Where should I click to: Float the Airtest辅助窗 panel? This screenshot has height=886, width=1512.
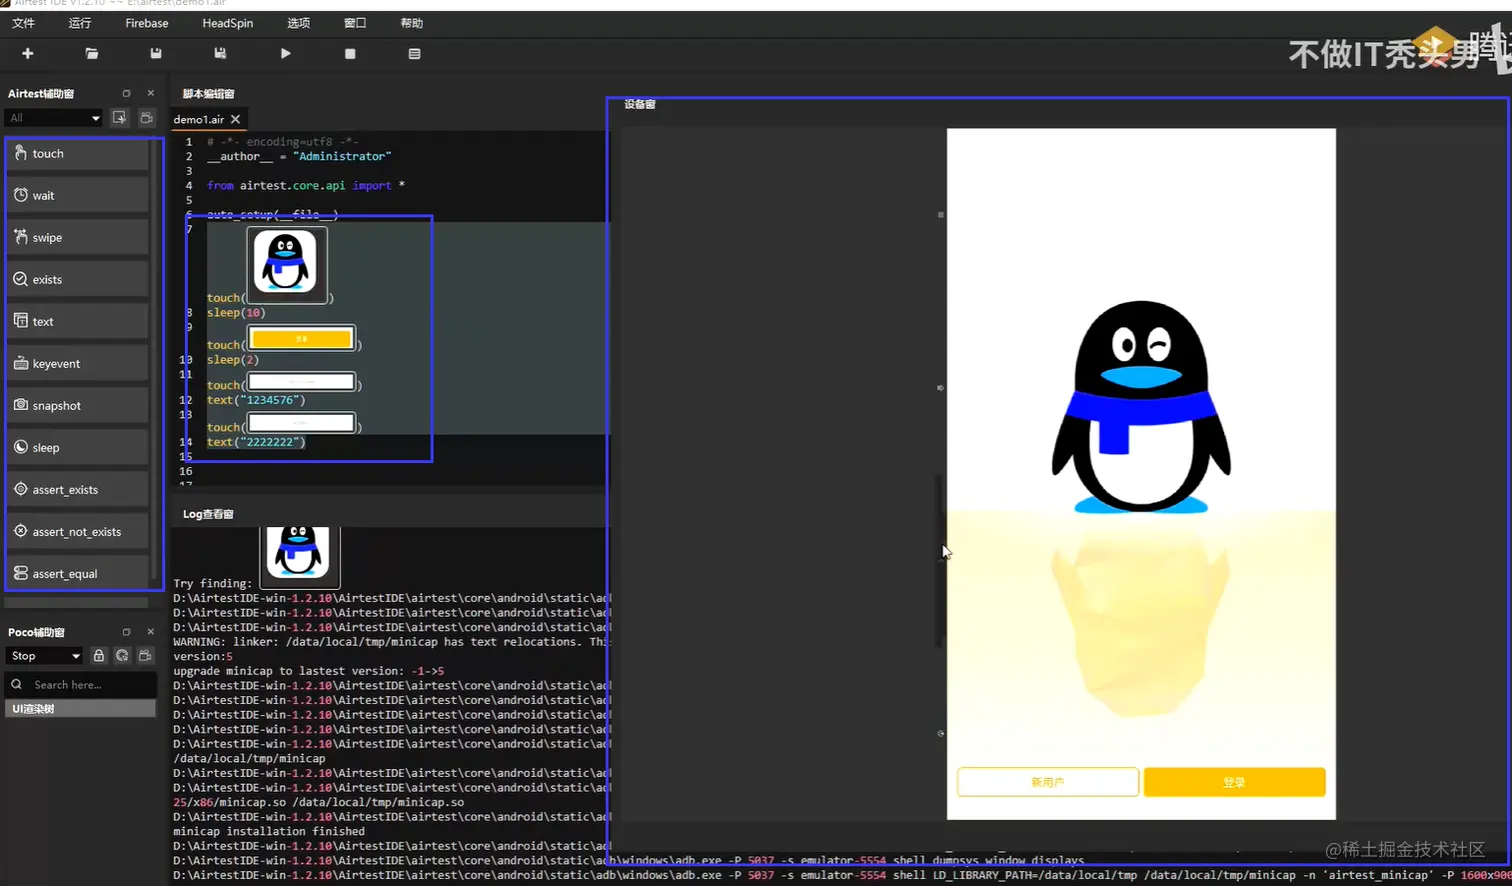coord(126,93)
